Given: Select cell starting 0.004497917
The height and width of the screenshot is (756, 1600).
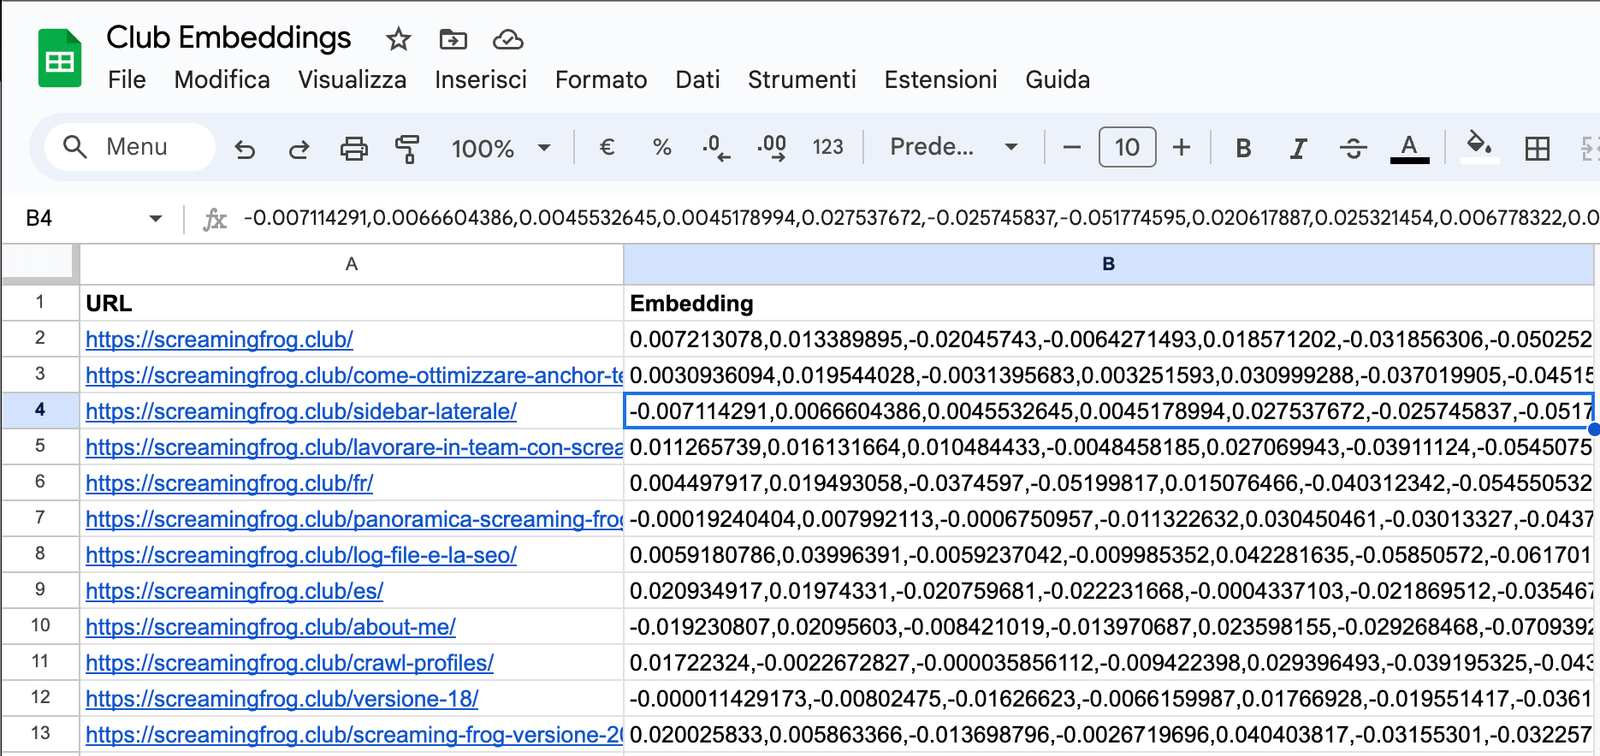Looking at the screenshot, I should (x=1108, y=483).
